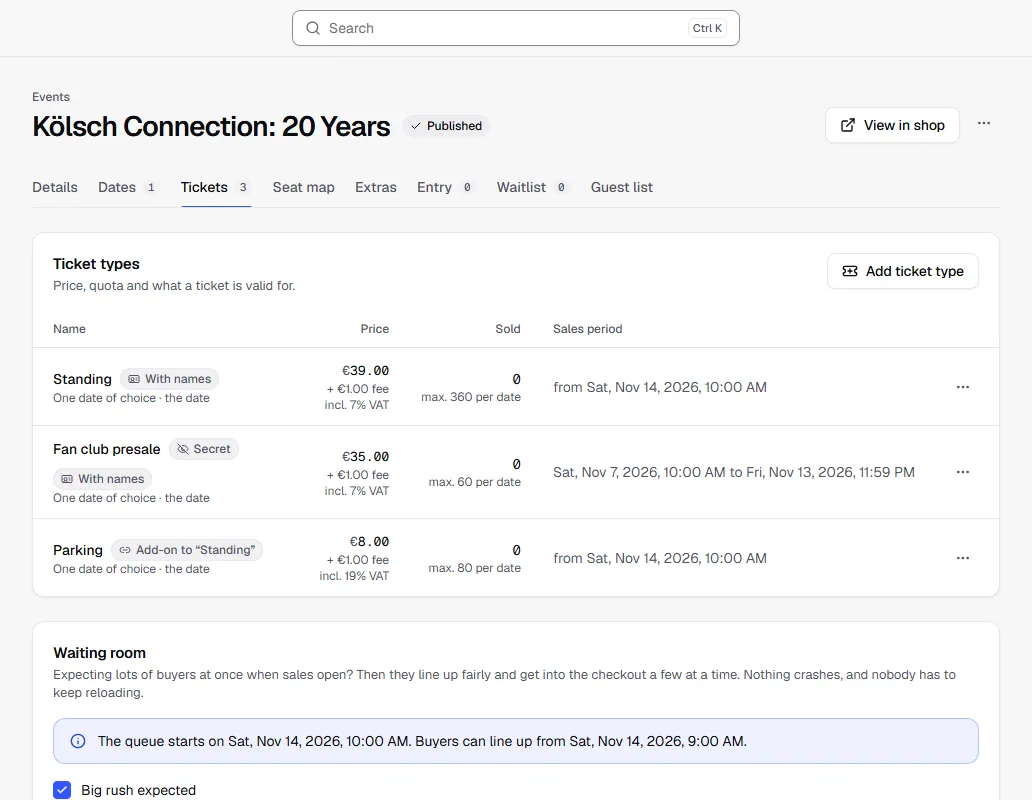The image size is (1032, 800).
Task: Select the Standing ticket type name
Action: click(82, 379)
